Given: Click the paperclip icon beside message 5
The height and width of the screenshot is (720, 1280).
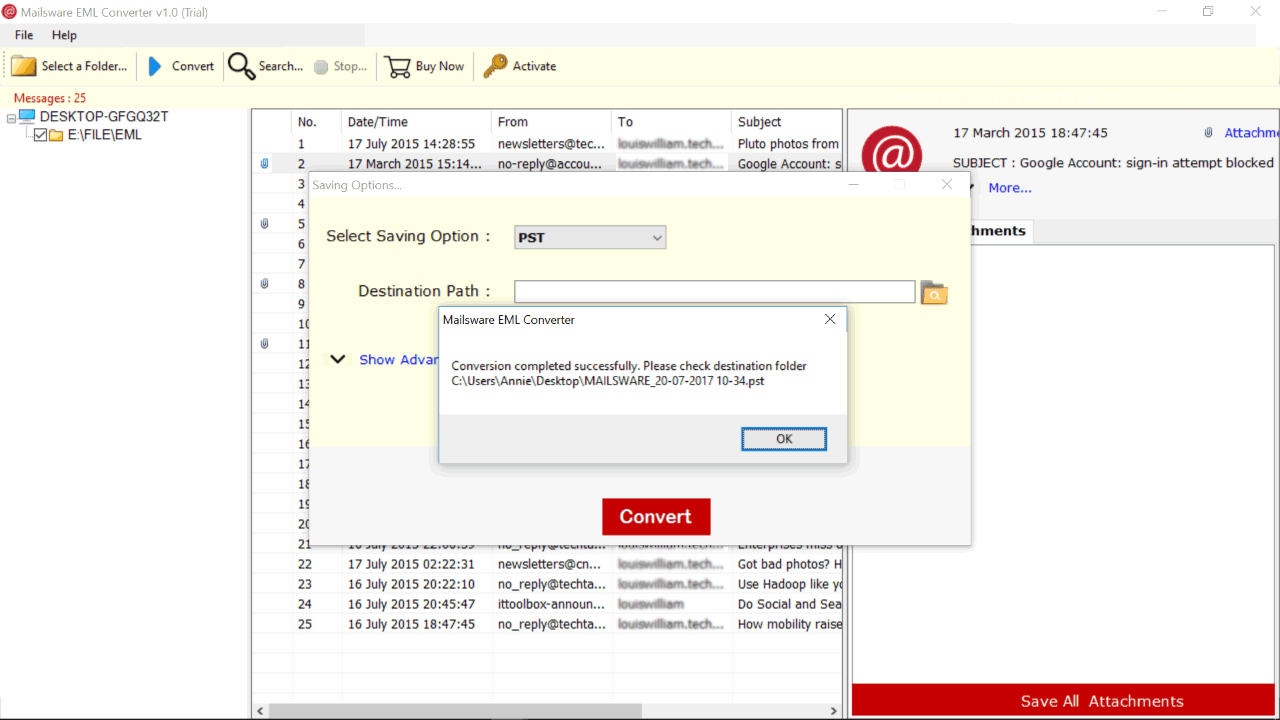Looking at the screenshot, I should (x=264, y=223).
